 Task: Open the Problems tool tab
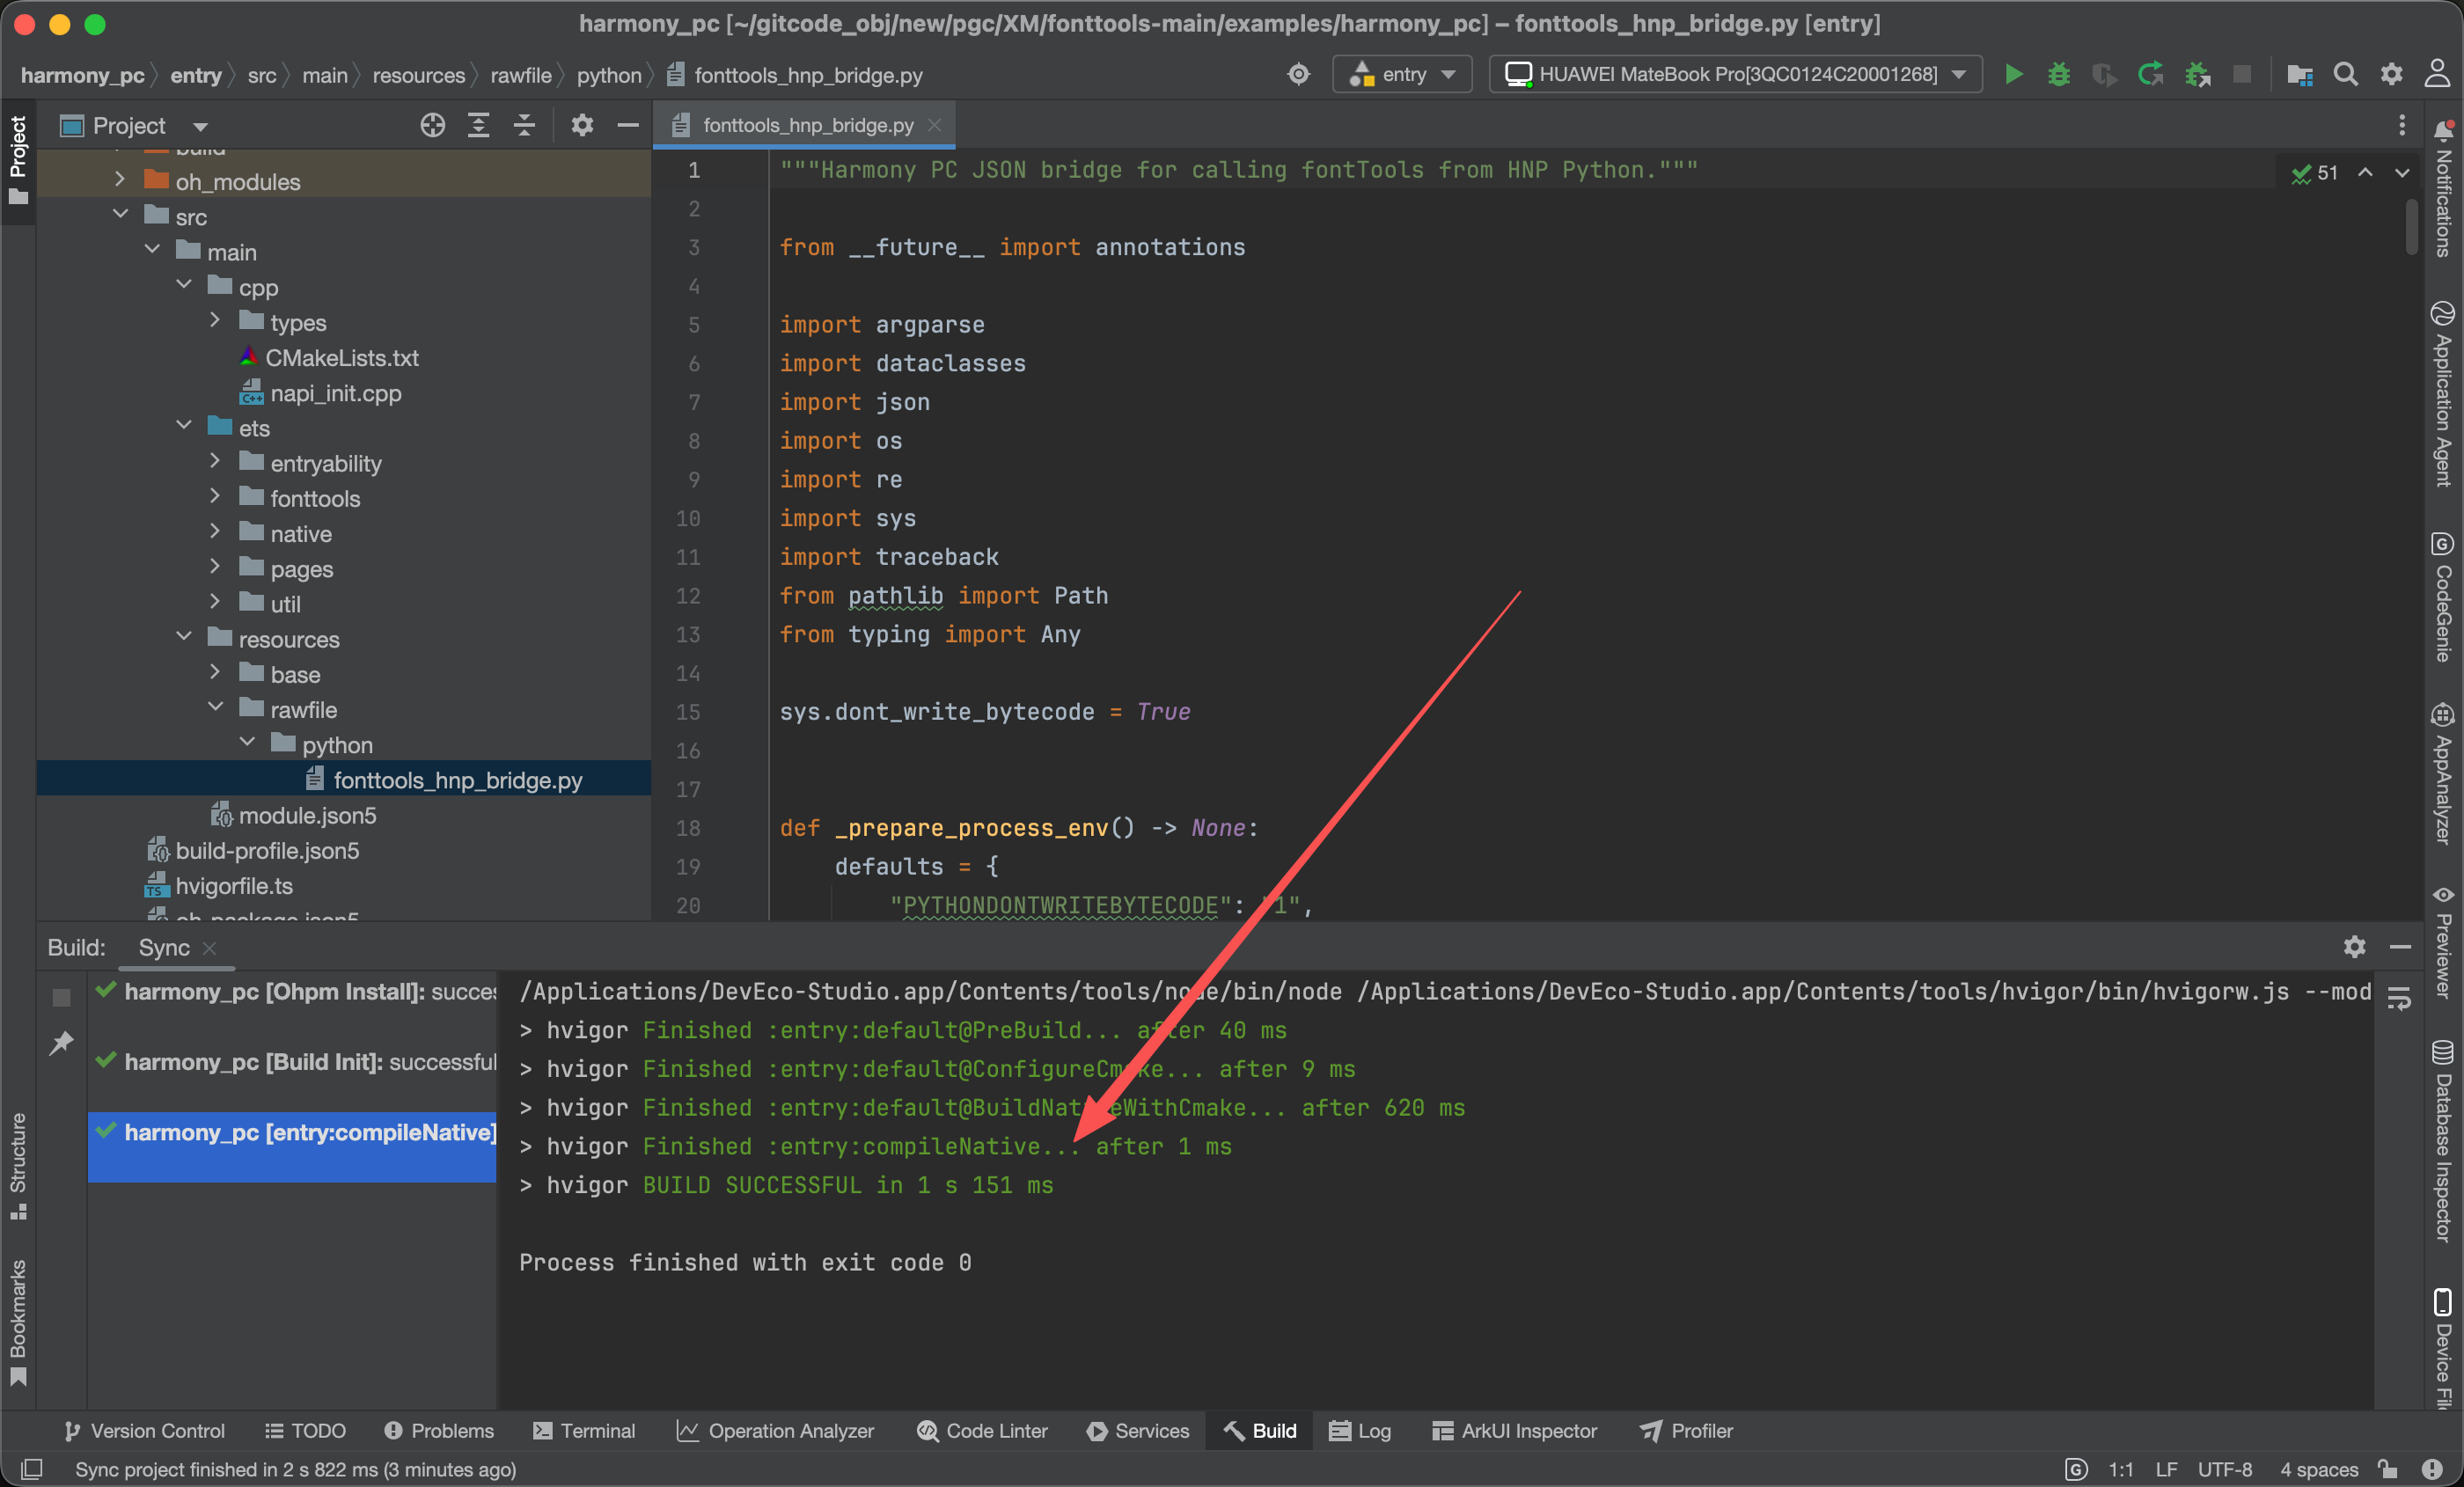pos(438,1430)
